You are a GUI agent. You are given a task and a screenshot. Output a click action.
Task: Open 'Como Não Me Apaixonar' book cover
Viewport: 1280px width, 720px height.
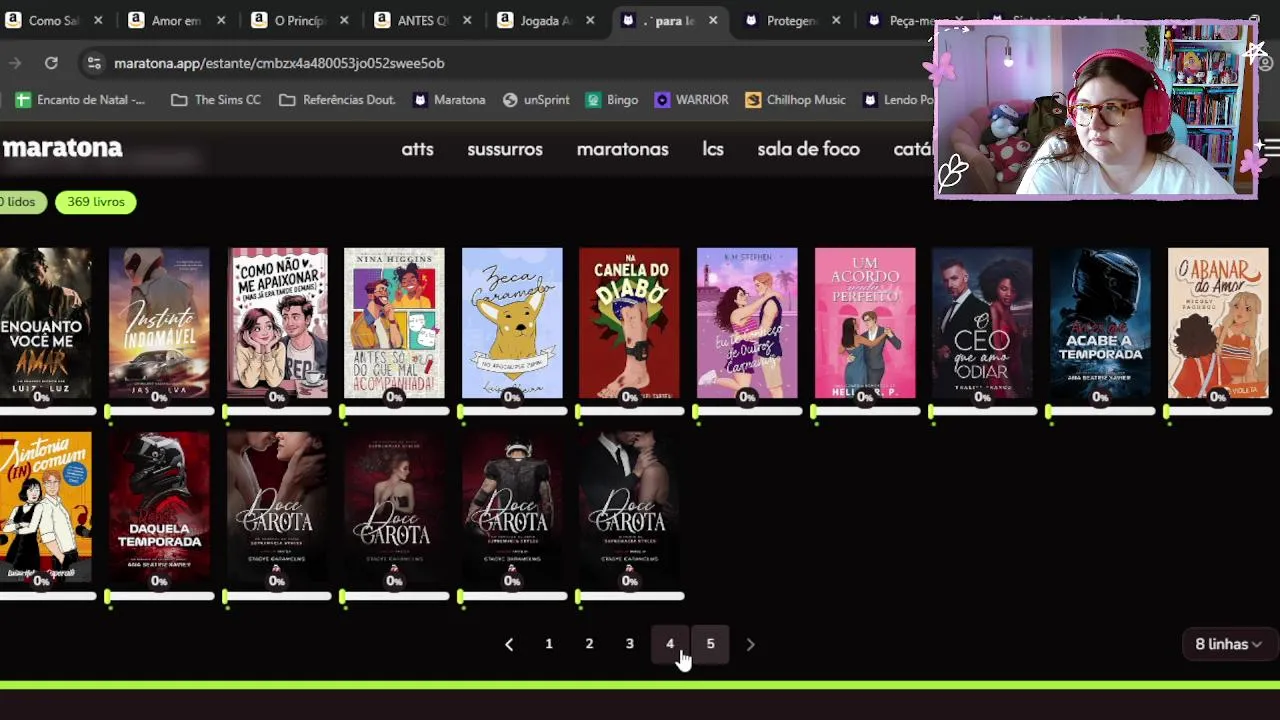click(x=277, y=323)
